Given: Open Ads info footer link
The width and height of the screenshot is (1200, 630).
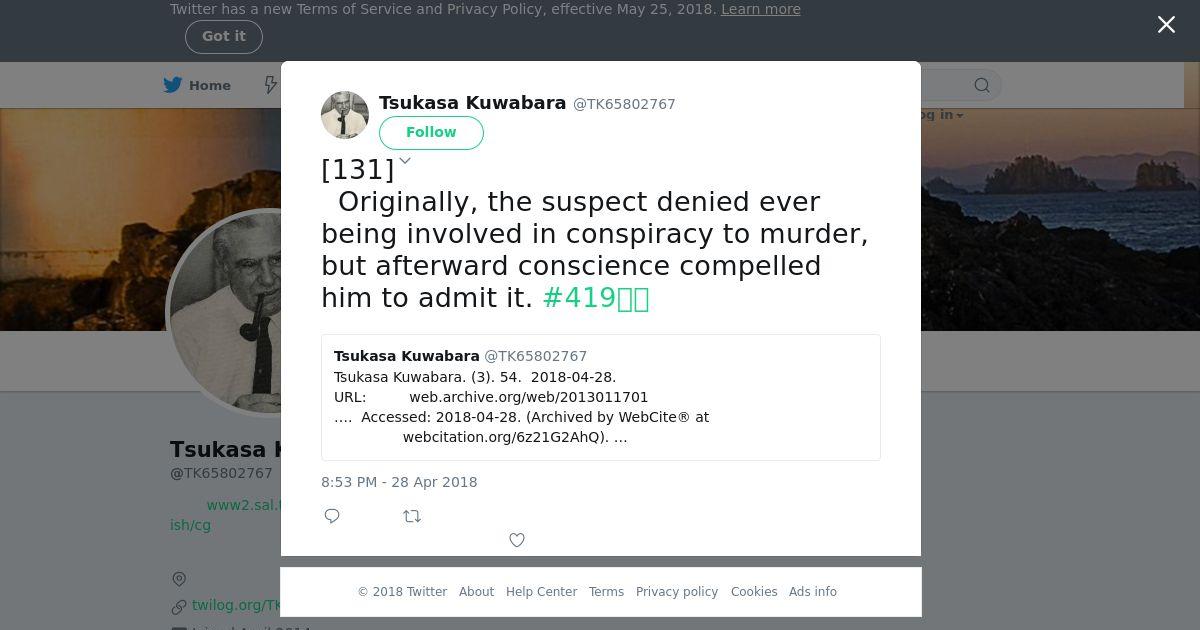Looking at the screenshot, I should tap(813, 592).
